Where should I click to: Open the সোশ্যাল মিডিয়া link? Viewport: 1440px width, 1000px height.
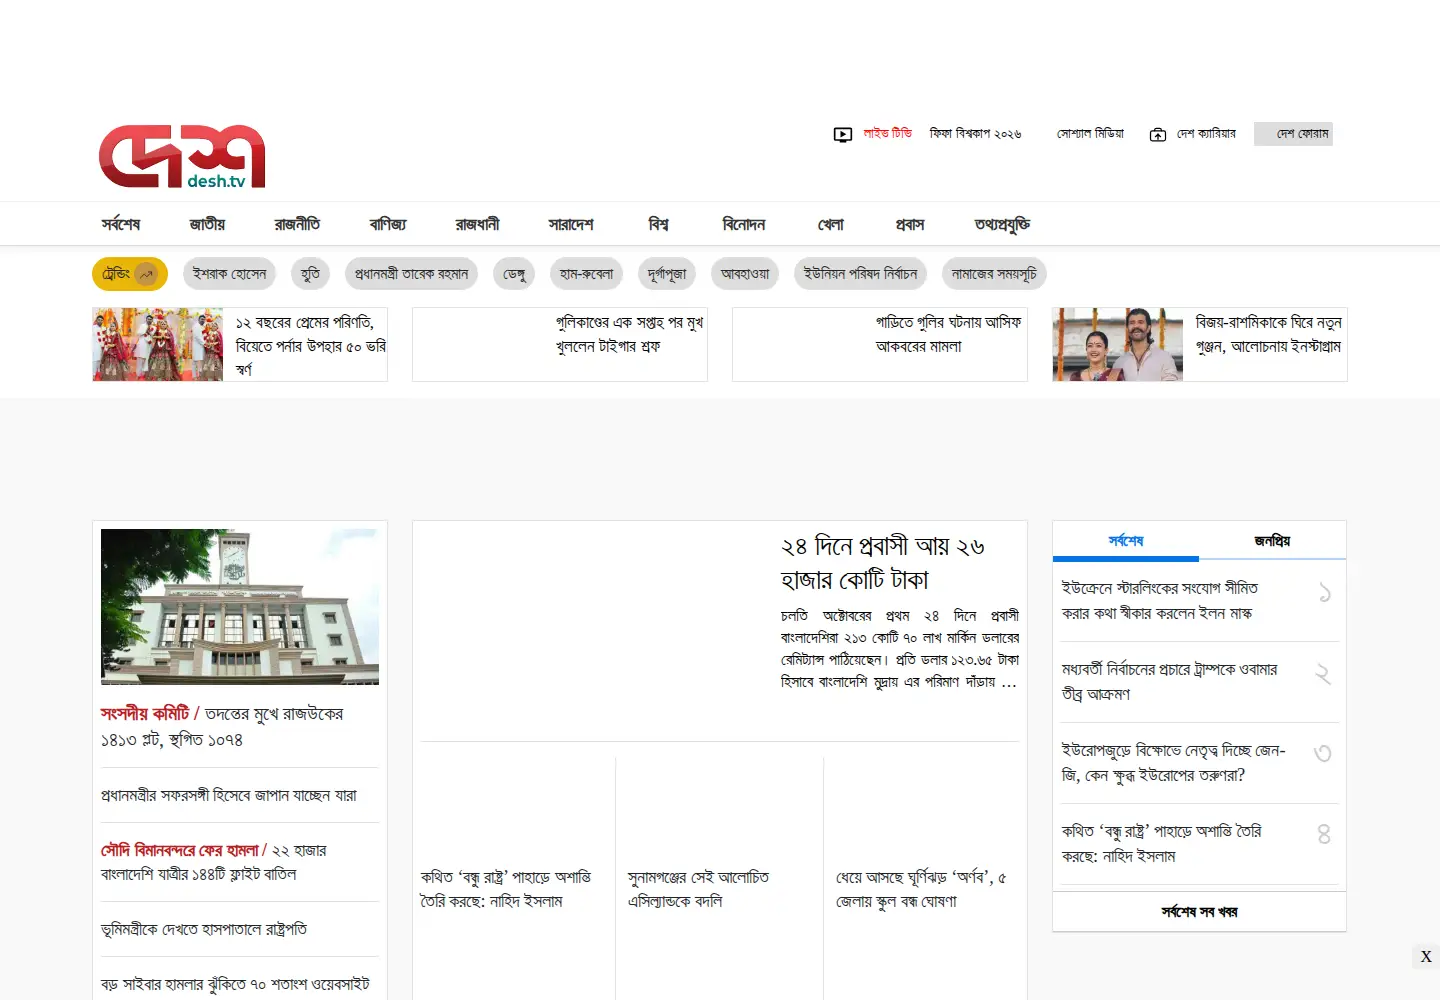coord(1091,134)
